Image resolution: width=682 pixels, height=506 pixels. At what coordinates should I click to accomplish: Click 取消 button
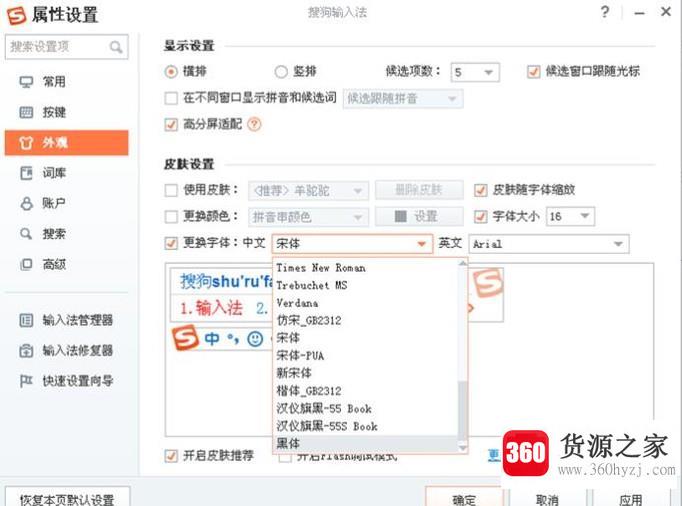(x=547, y=498)
